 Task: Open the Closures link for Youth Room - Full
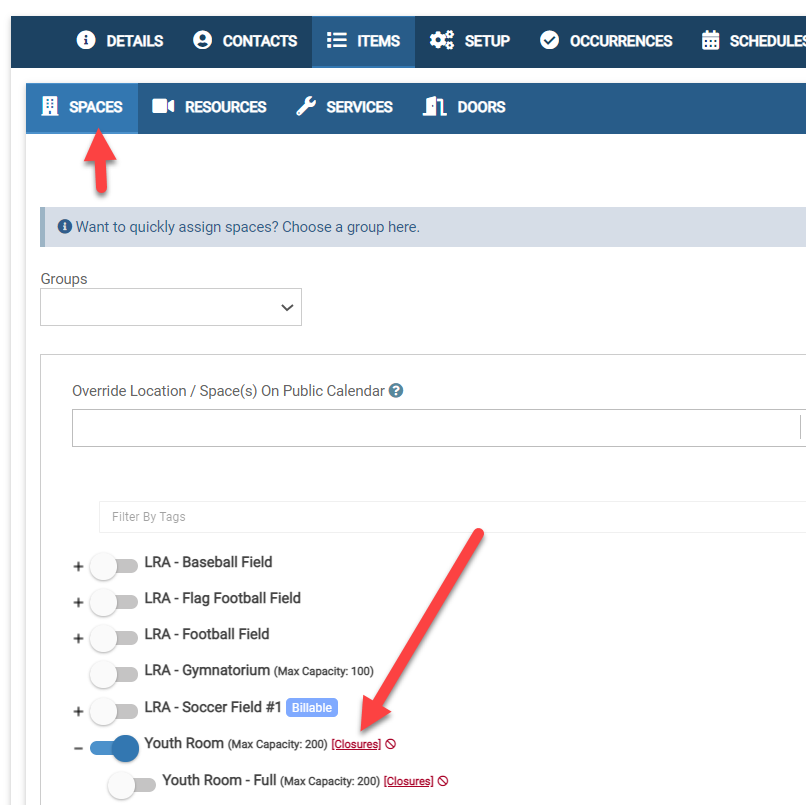408,781
